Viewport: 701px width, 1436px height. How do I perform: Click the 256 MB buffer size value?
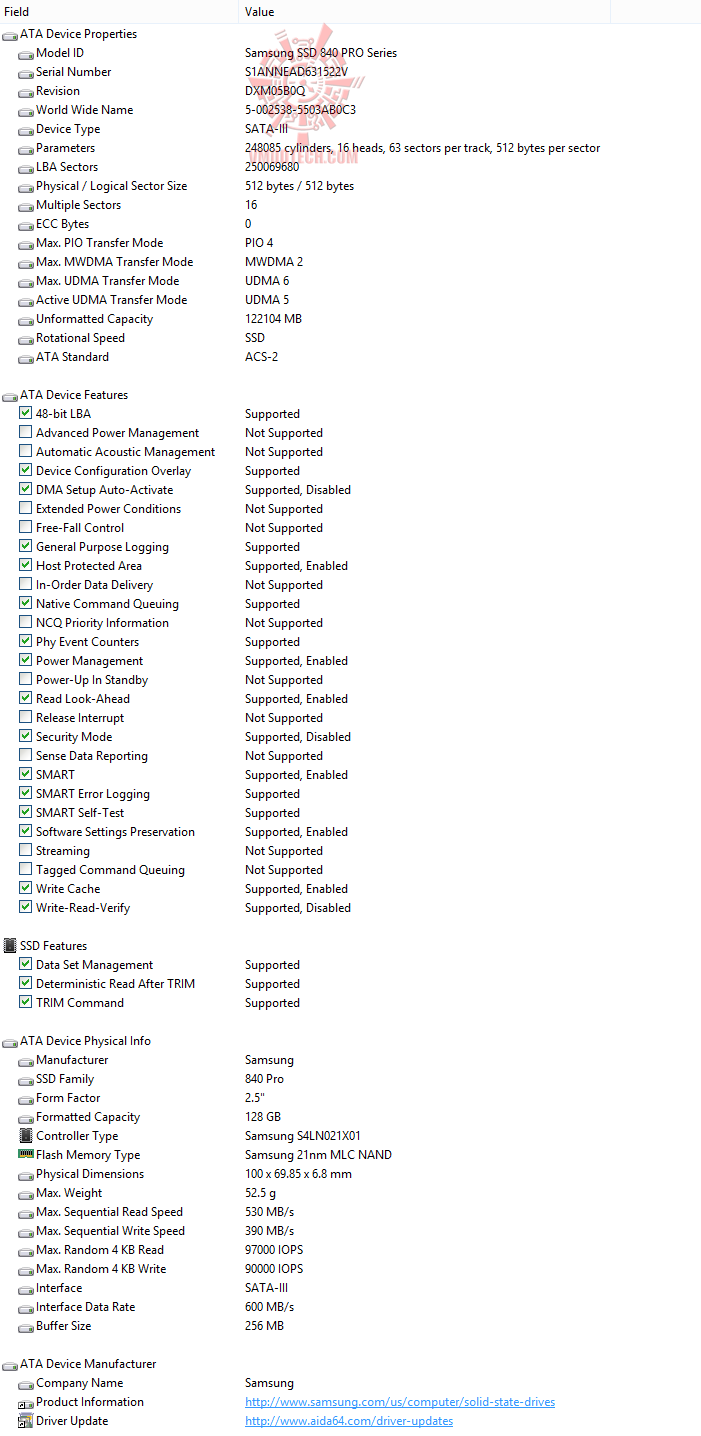click(264, 1326)
